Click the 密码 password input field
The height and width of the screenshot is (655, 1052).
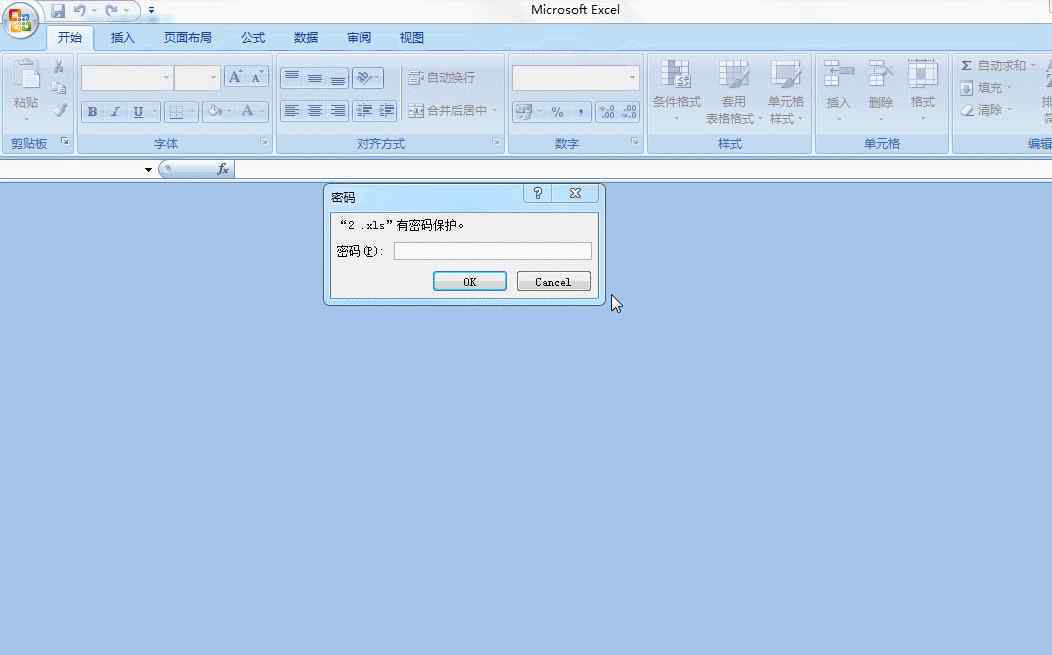click(492, 251)
